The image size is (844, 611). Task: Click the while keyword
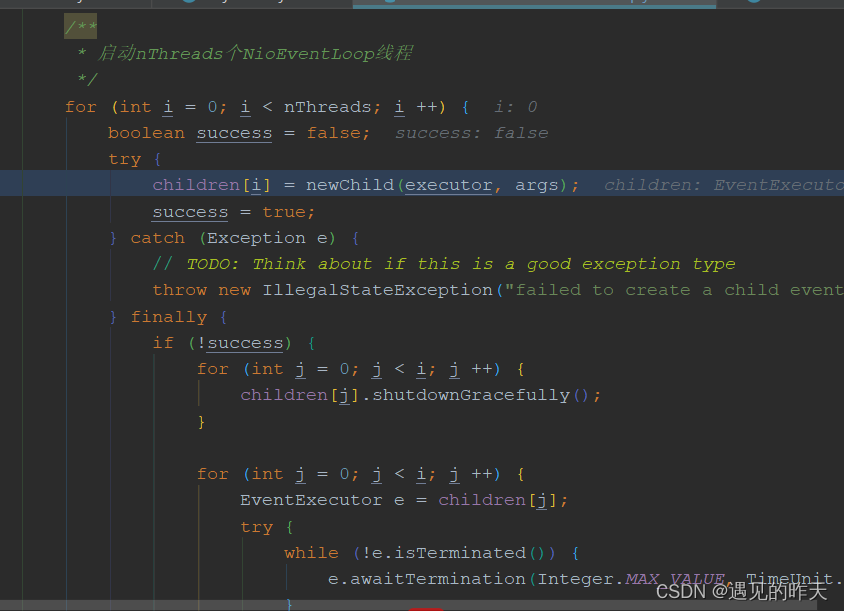(x=311, y=553)
